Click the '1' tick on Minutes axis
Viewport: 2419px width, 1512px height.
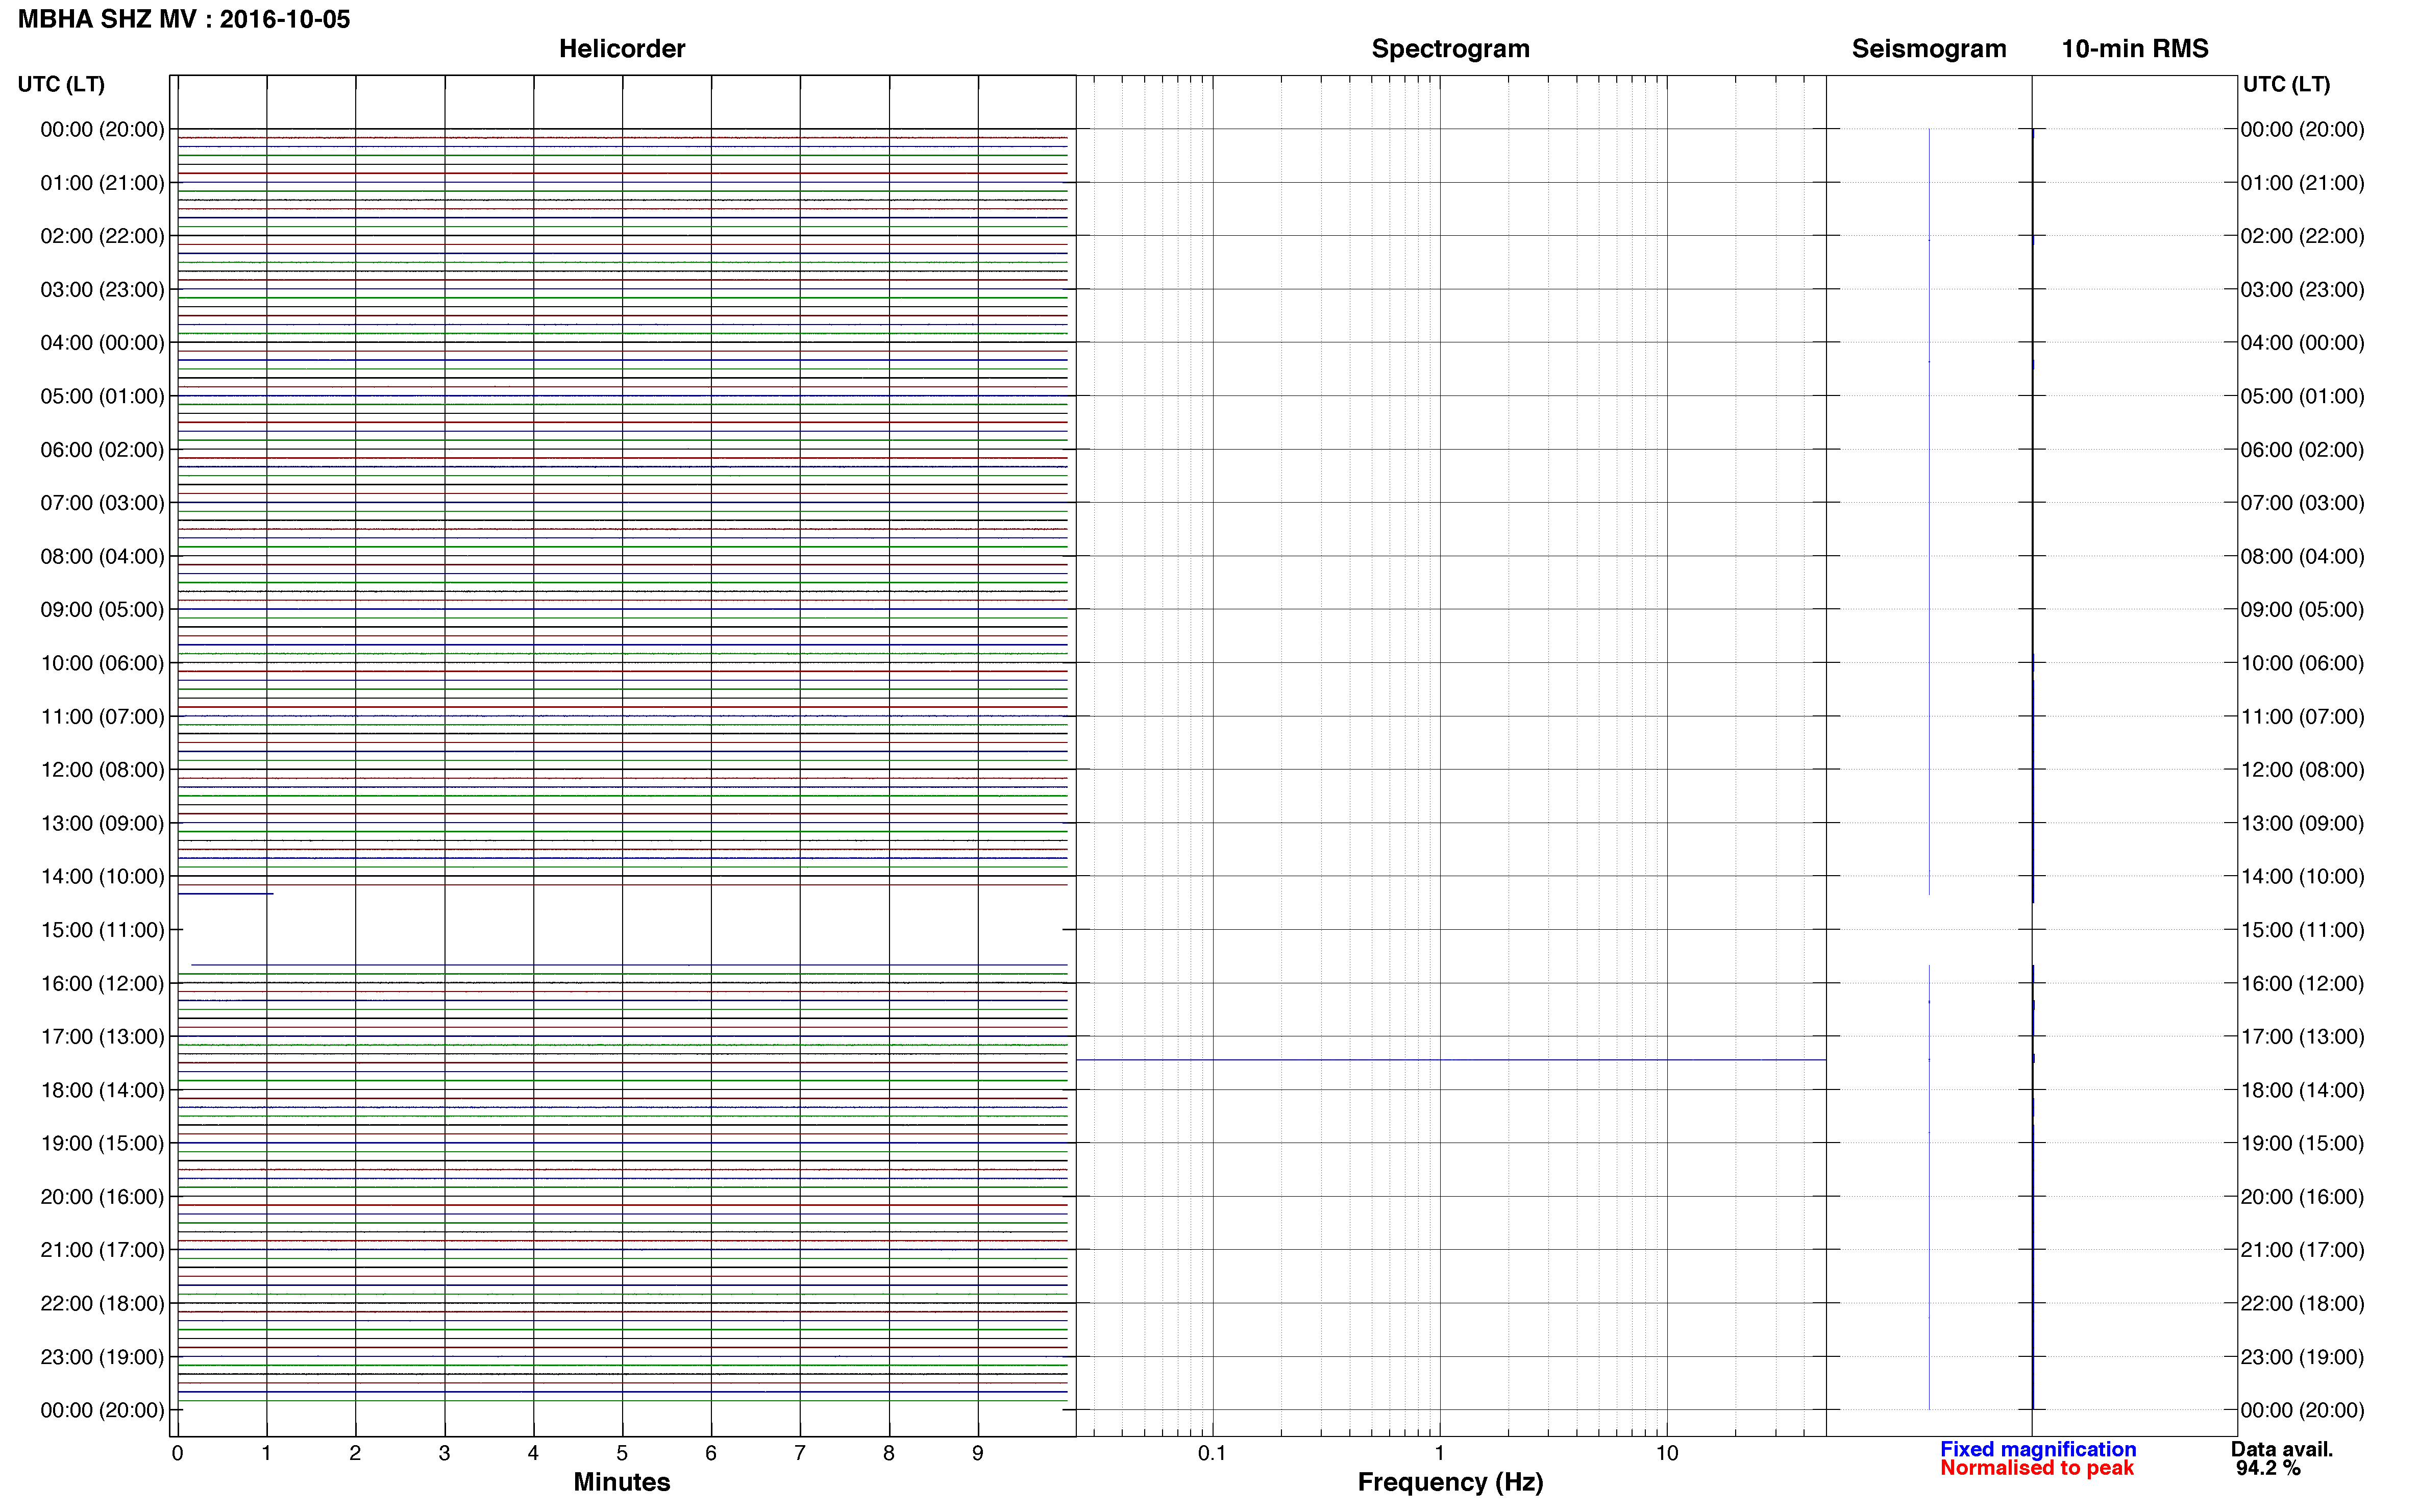coord(266,1454)
